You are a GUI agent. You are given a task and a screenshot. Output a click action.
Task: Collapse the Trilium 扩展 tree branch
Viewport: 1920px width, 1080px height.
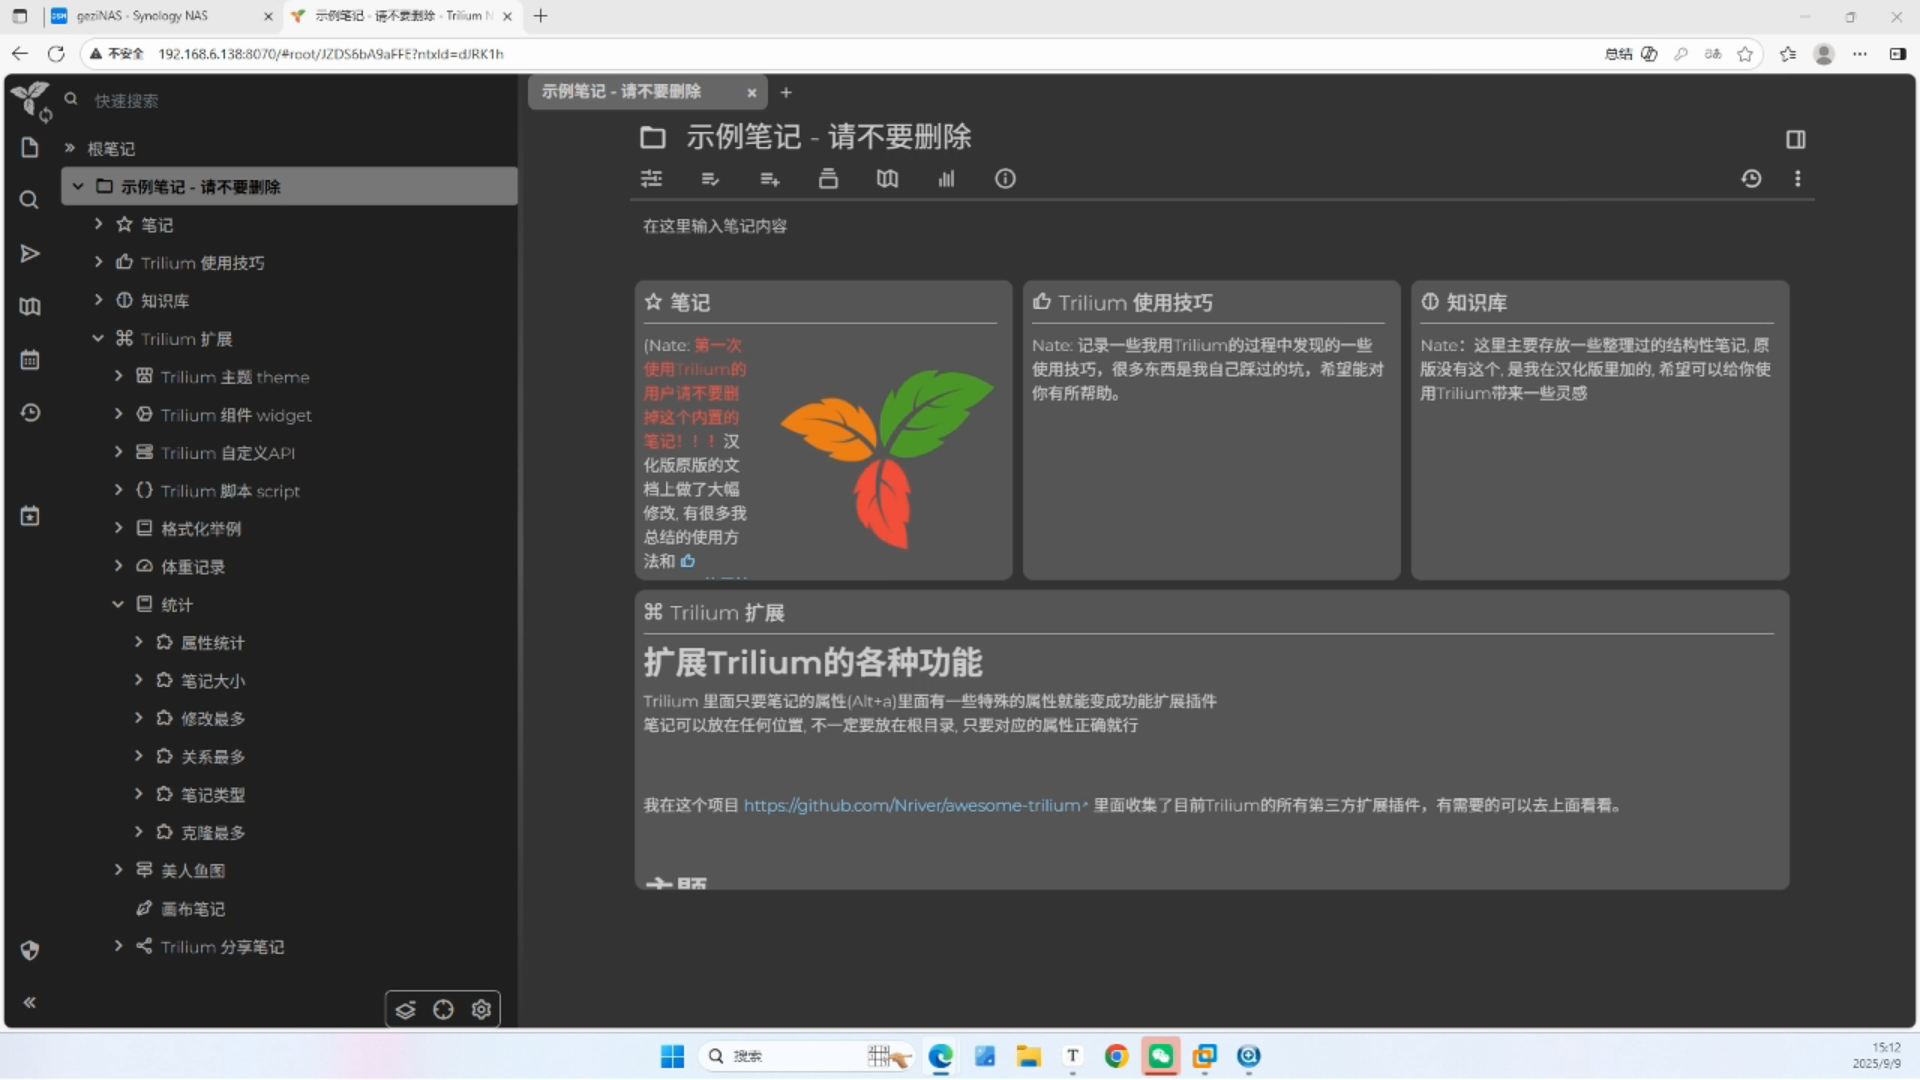[x=98, y=338]
